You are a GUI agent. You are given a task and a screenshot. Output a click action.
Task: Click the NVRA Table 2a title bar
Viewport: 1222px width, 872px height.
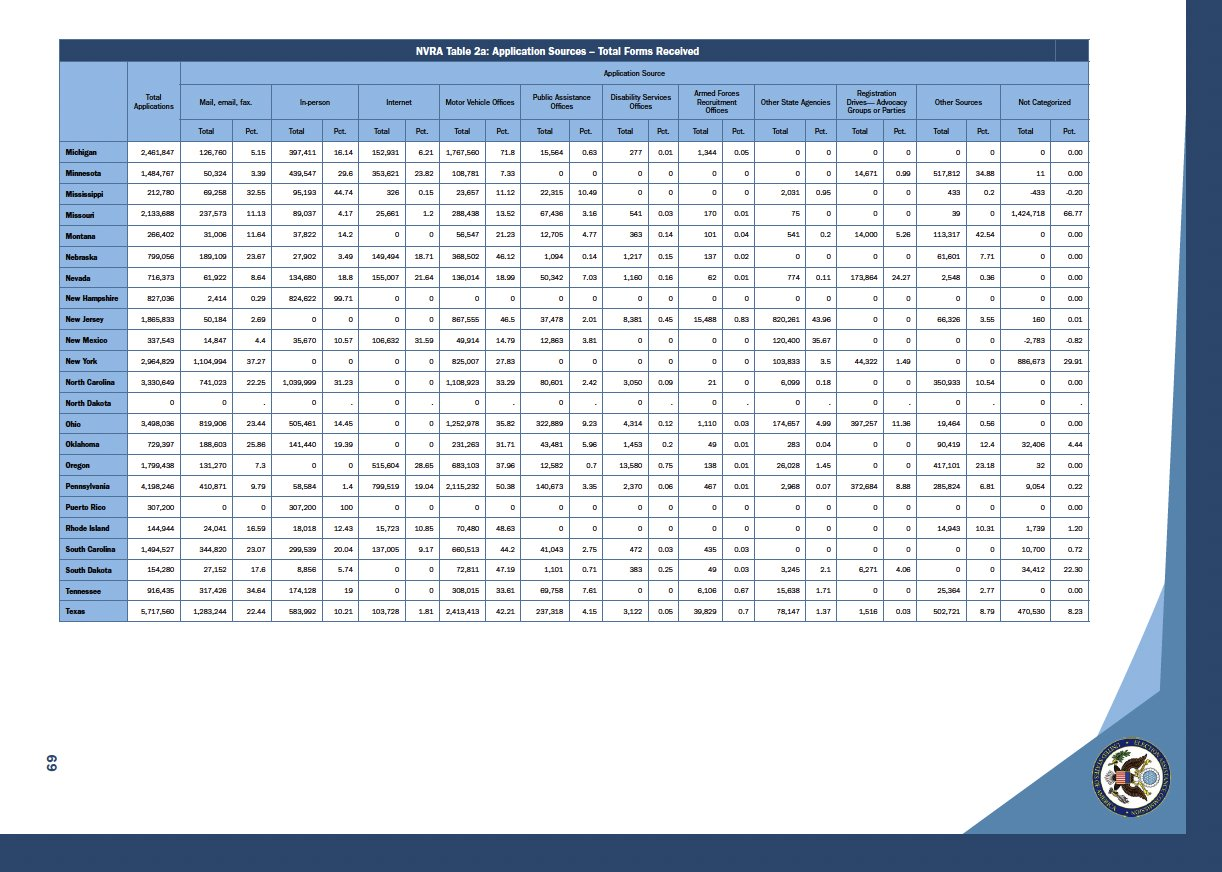(x=557, y=51)
